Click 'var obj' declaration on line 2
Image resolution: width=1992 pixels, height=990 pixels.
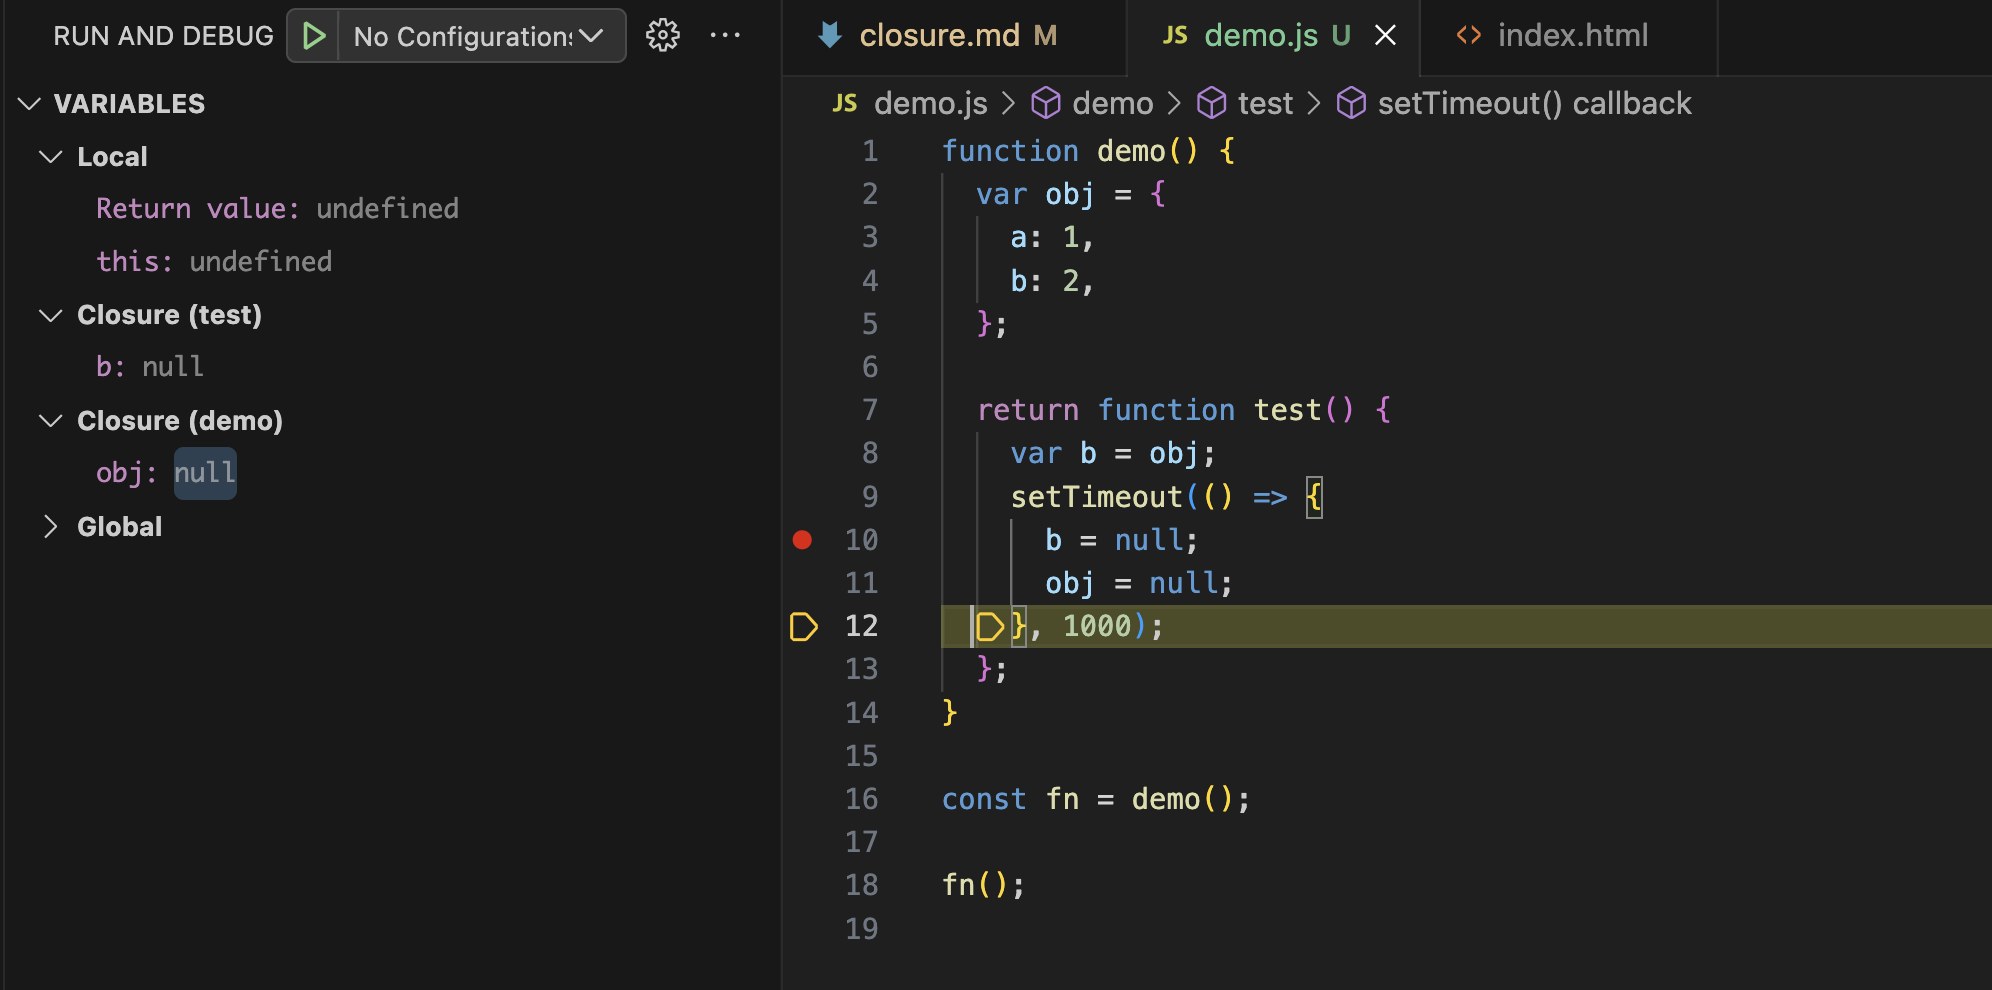1035,194
